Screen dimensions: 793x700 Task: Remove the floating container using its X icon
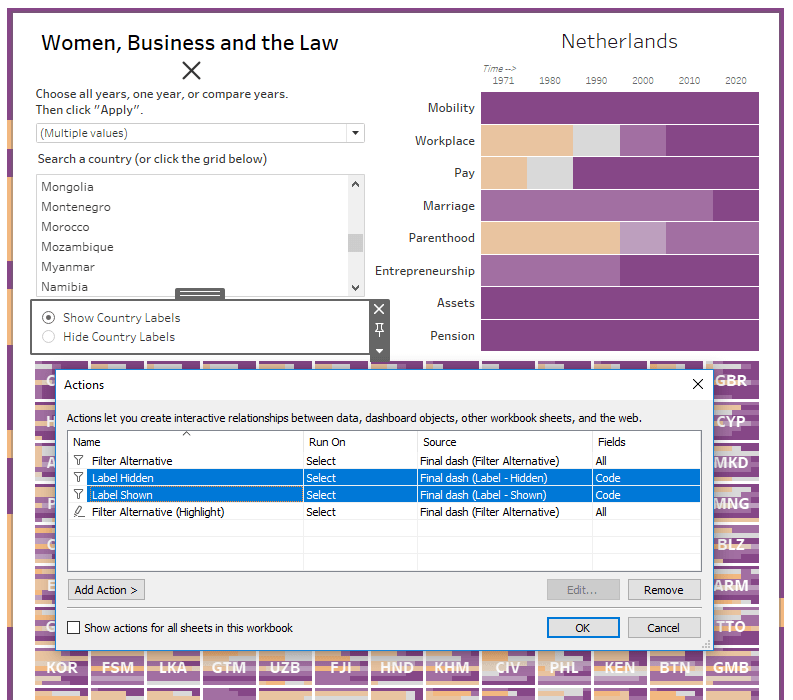pyautogui.click(x=379, y=310)
